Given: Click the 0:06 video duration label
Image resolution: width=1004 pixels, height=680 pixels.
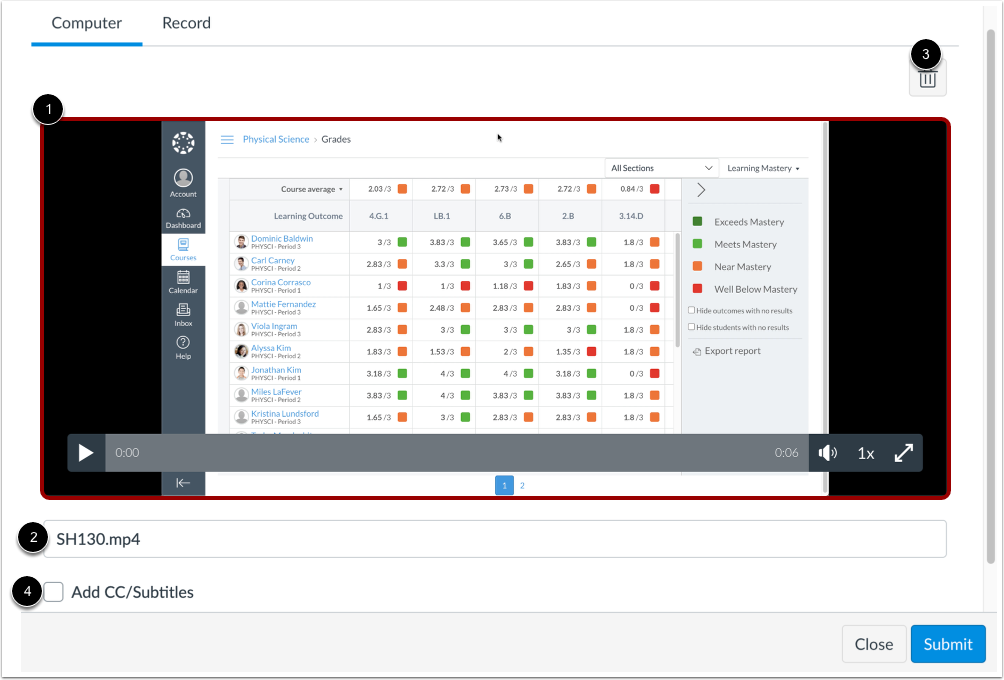Looking at the screenshot, I should click(786, 453).
